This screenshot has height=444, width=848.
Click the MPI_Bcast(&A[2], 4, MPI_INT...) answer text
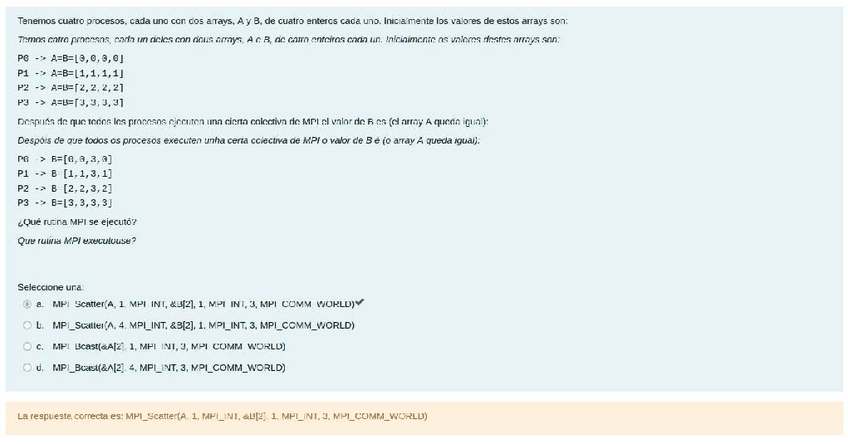pos(169,368)
